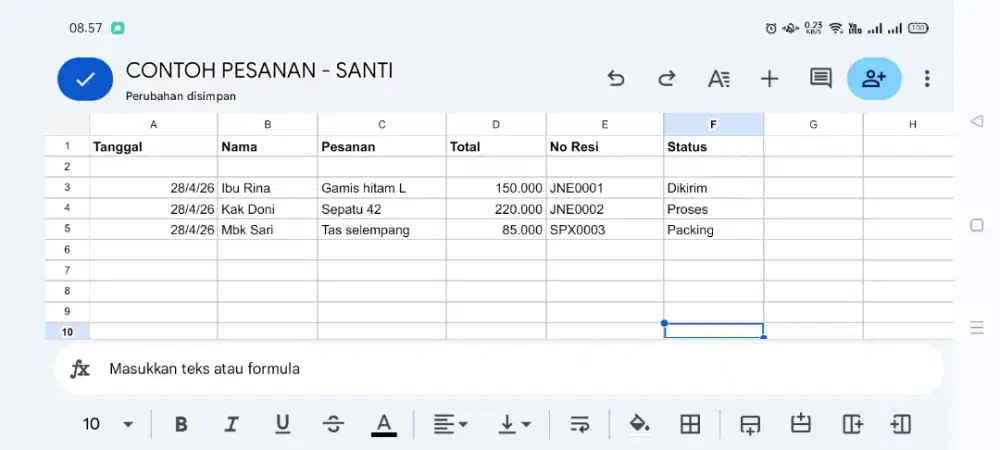Redo the last undone change
Image resolution: width=1000 pixels, height=450 pixels.
coord(666,78)
